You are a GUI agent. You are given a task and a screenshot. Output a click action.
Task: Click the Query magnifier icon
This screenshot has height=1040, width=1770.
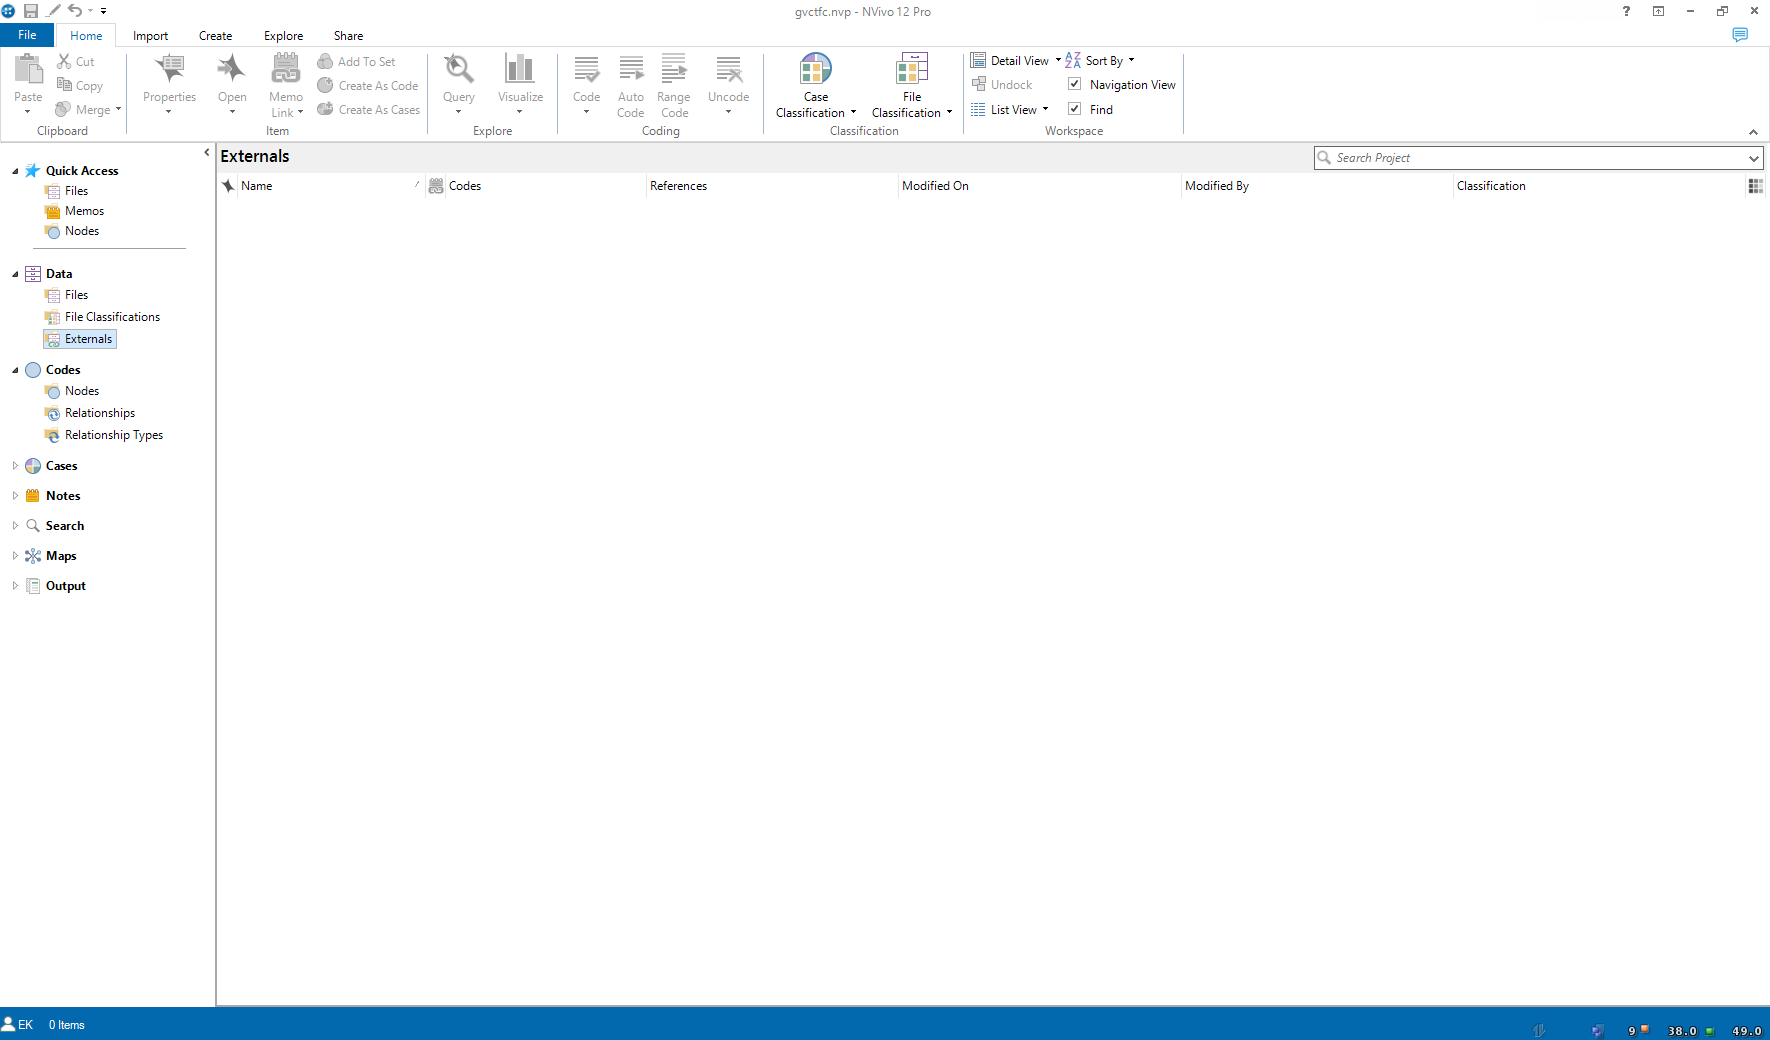(459, 69)
